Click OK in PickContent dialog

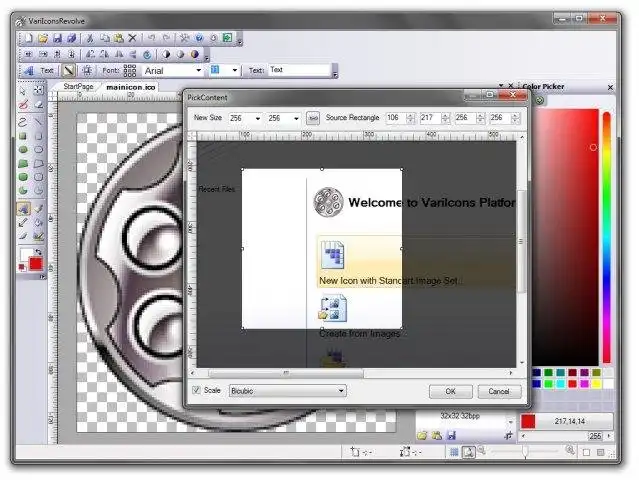[x=450, y=392]
